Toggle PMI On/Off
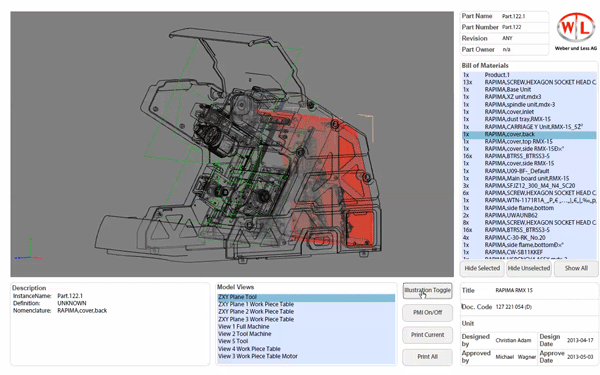Screen dimensions: 600x375 427,313
